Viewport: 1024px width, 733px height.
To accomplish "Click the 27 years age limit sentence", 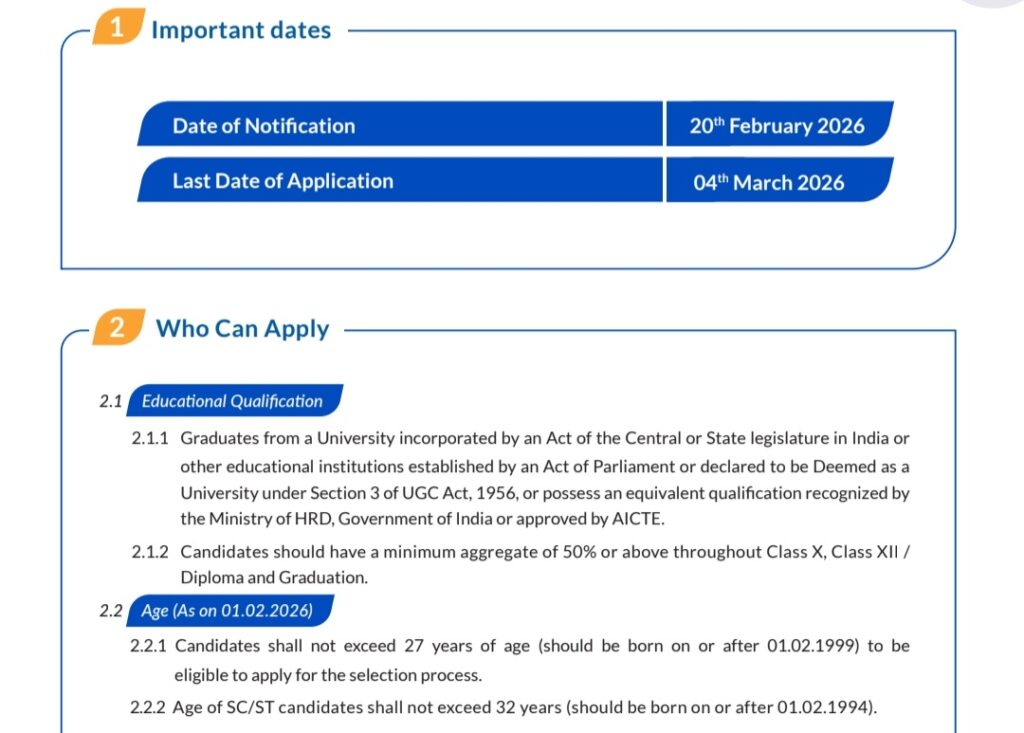I will [x=542, y=660].
